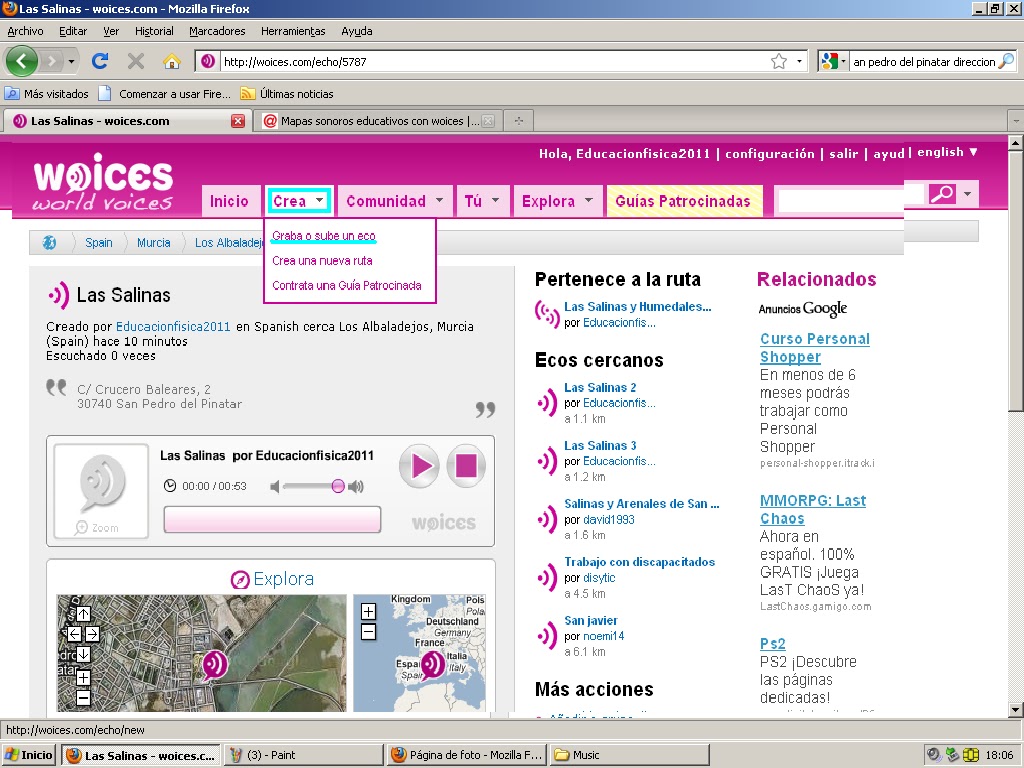Viewport: 1024px width, 768px height.
Task: Mute audio with small speaker icon
Action: (x=275, y=487)
